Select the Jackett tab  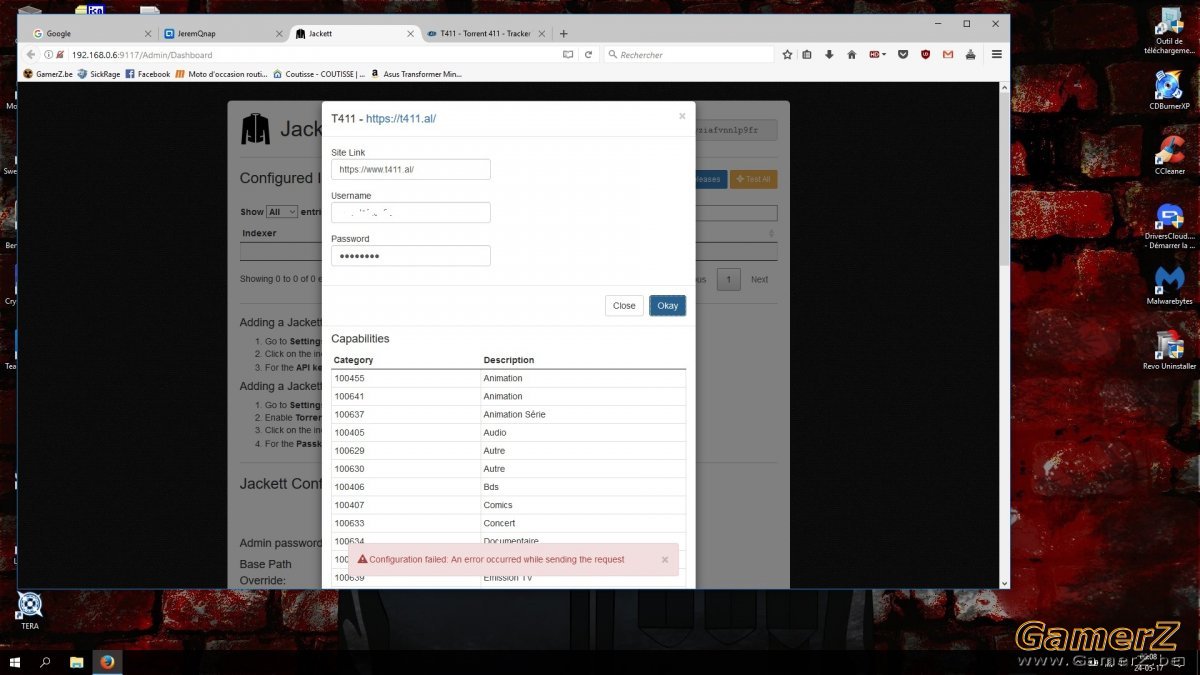pos(354,34)
